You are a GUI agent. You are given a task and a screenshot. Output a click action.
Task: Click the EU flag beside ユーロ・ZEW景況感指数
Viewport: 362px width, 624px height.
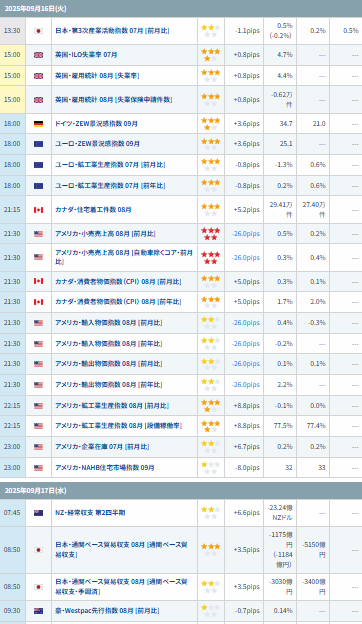pos(38,144)
